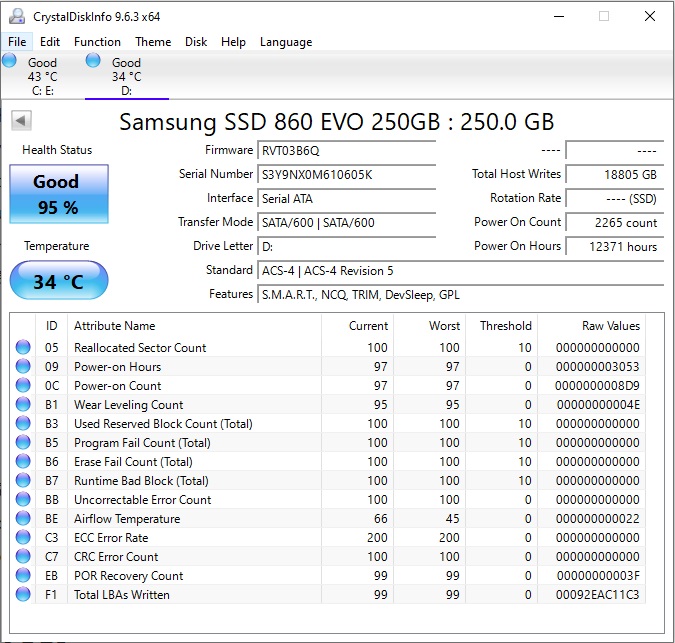Click the status orb for Airflow Temperature
The image size is (675, 643).
click(x=23, y=518)
